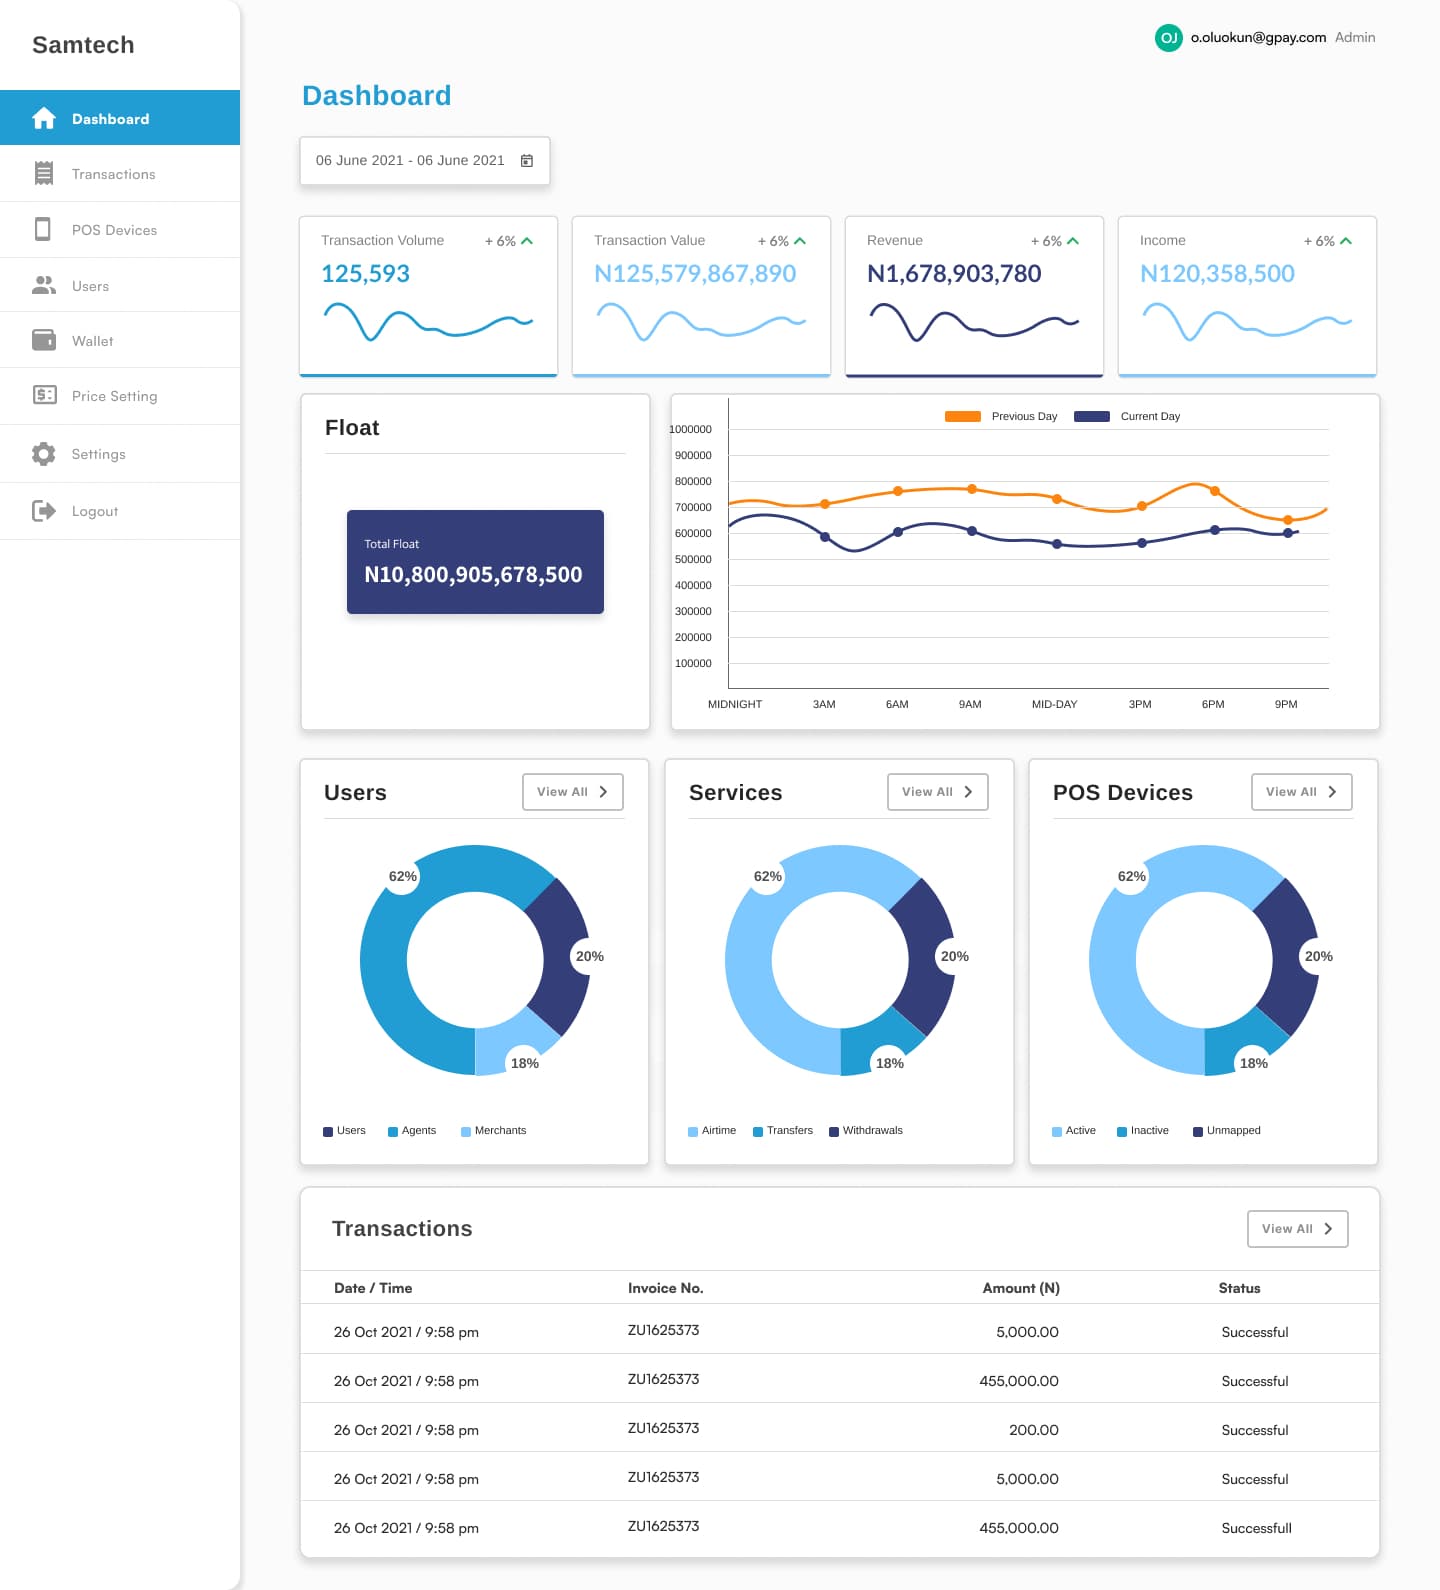Select the Revenue value N1,678,903,780
1440x1590 pixels.
[954, 274]
